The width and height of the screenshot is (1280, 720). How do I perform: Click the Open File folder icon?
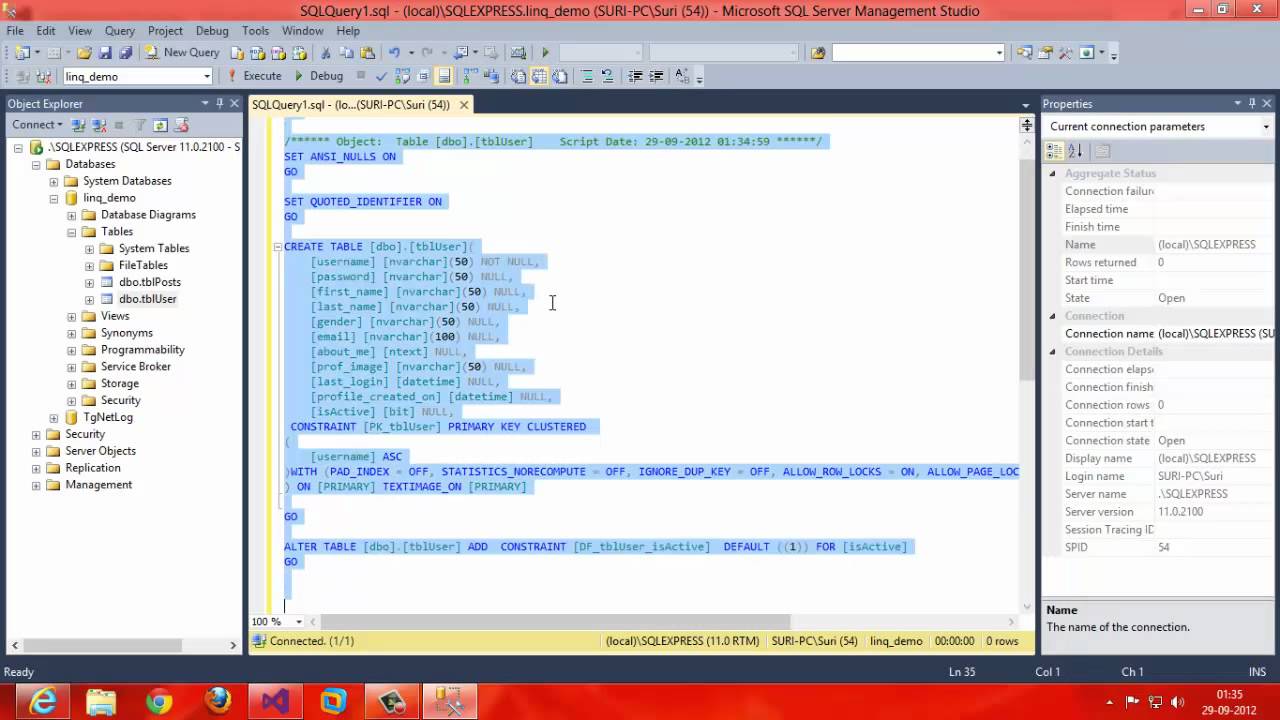coord(85,52)
